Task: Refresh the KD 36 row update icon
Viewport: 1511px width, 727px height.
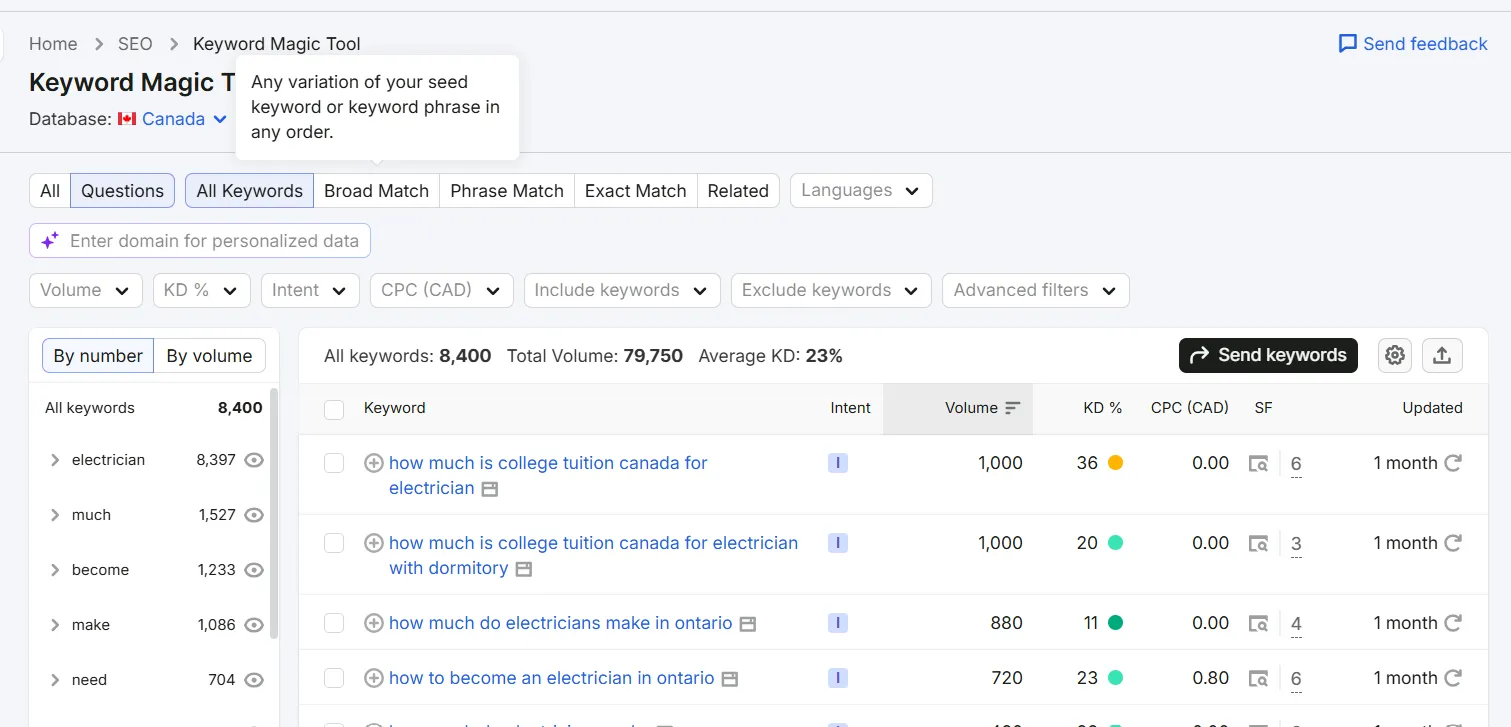Action: [x=1453, y=463]
